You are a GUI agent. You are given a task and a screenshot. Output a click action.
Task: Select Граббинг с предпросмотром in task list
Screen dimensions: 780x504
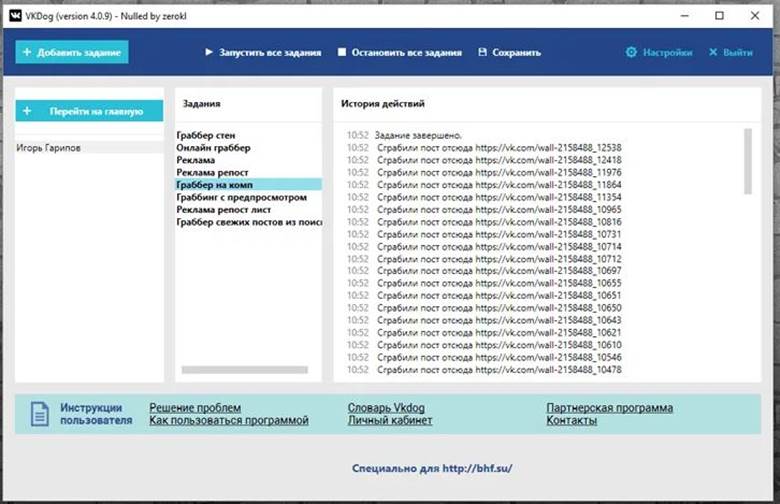point(241,197)
